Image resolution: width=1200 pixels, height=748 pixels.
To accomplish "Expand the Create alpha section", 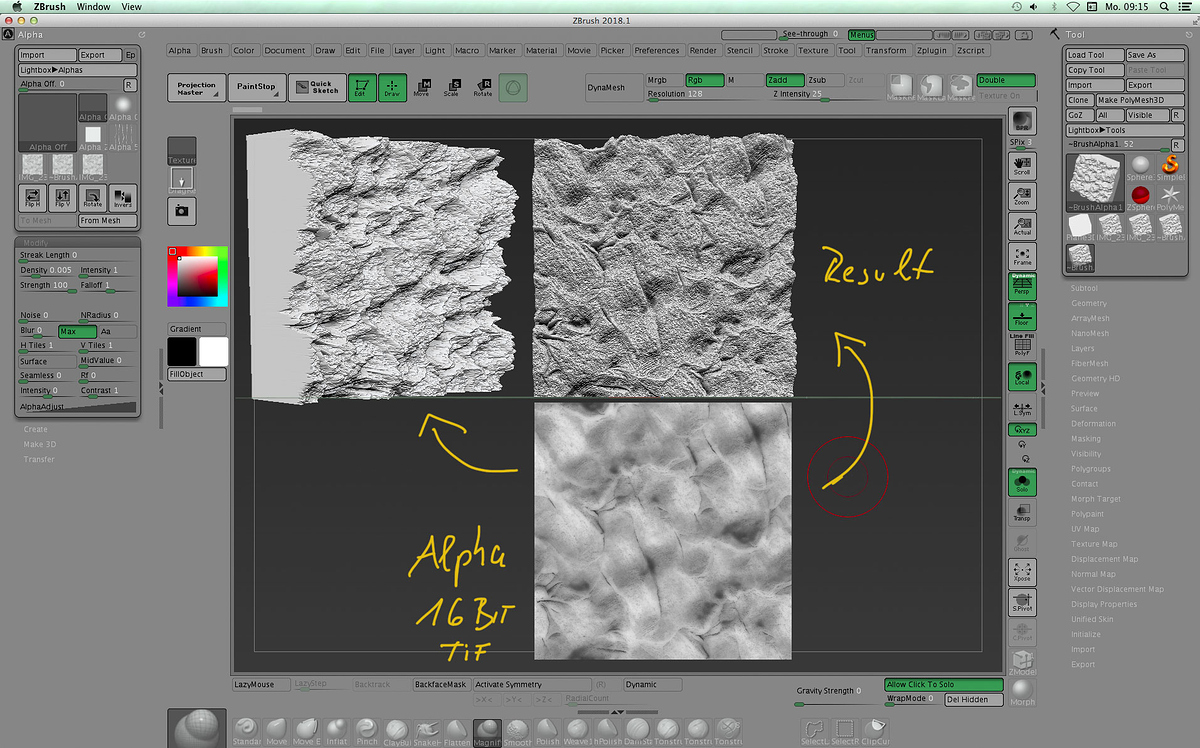I will coord(35,429).
